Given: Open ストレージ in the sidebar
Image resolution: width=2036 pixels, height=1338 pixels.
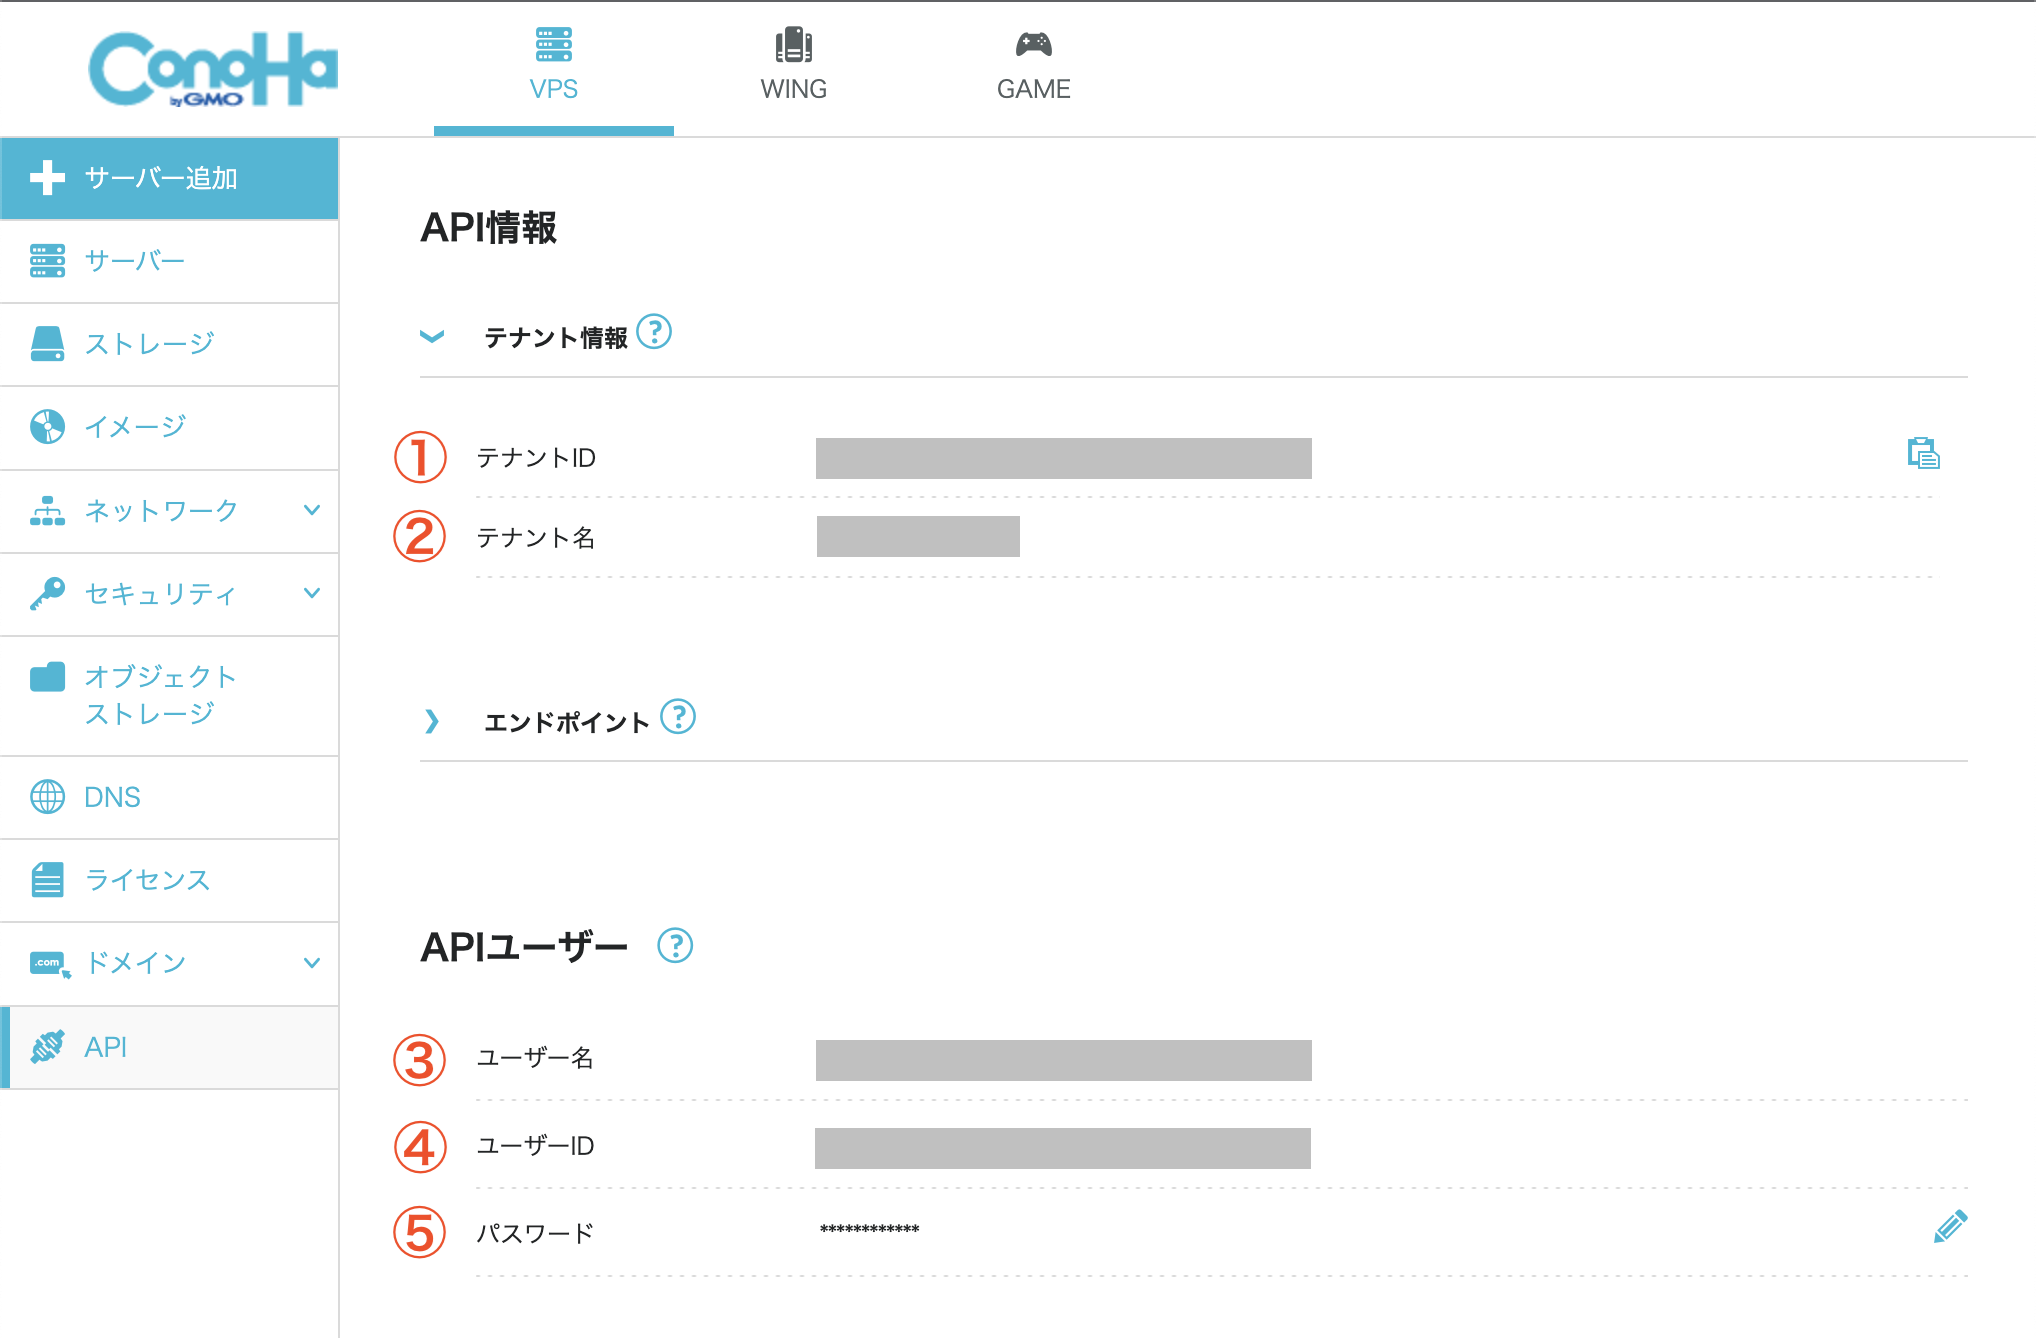Looking at the screenshot, I should pyautogui.click(x=169, y=344).
